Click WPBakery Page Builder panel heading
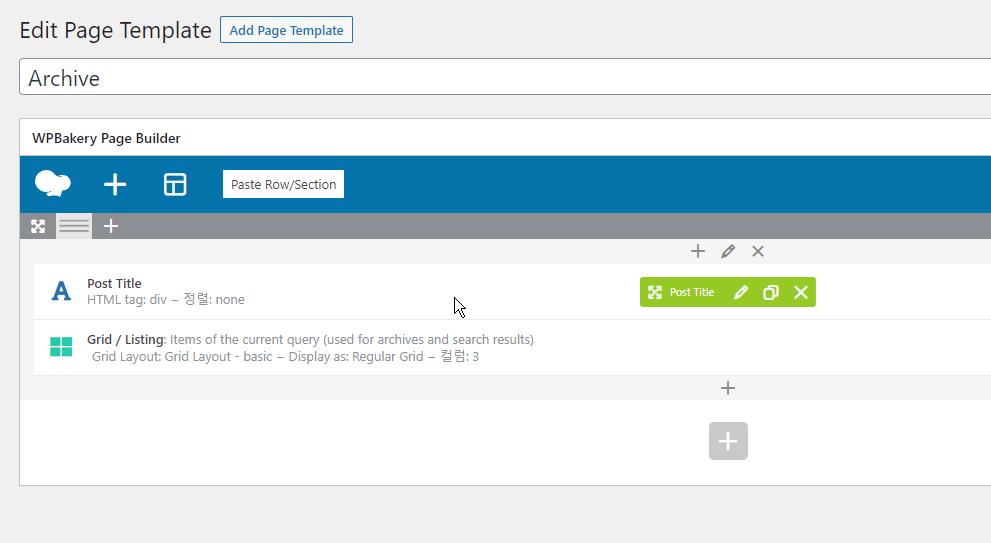This screenshot has height=543, width=991. coord(106,138)
